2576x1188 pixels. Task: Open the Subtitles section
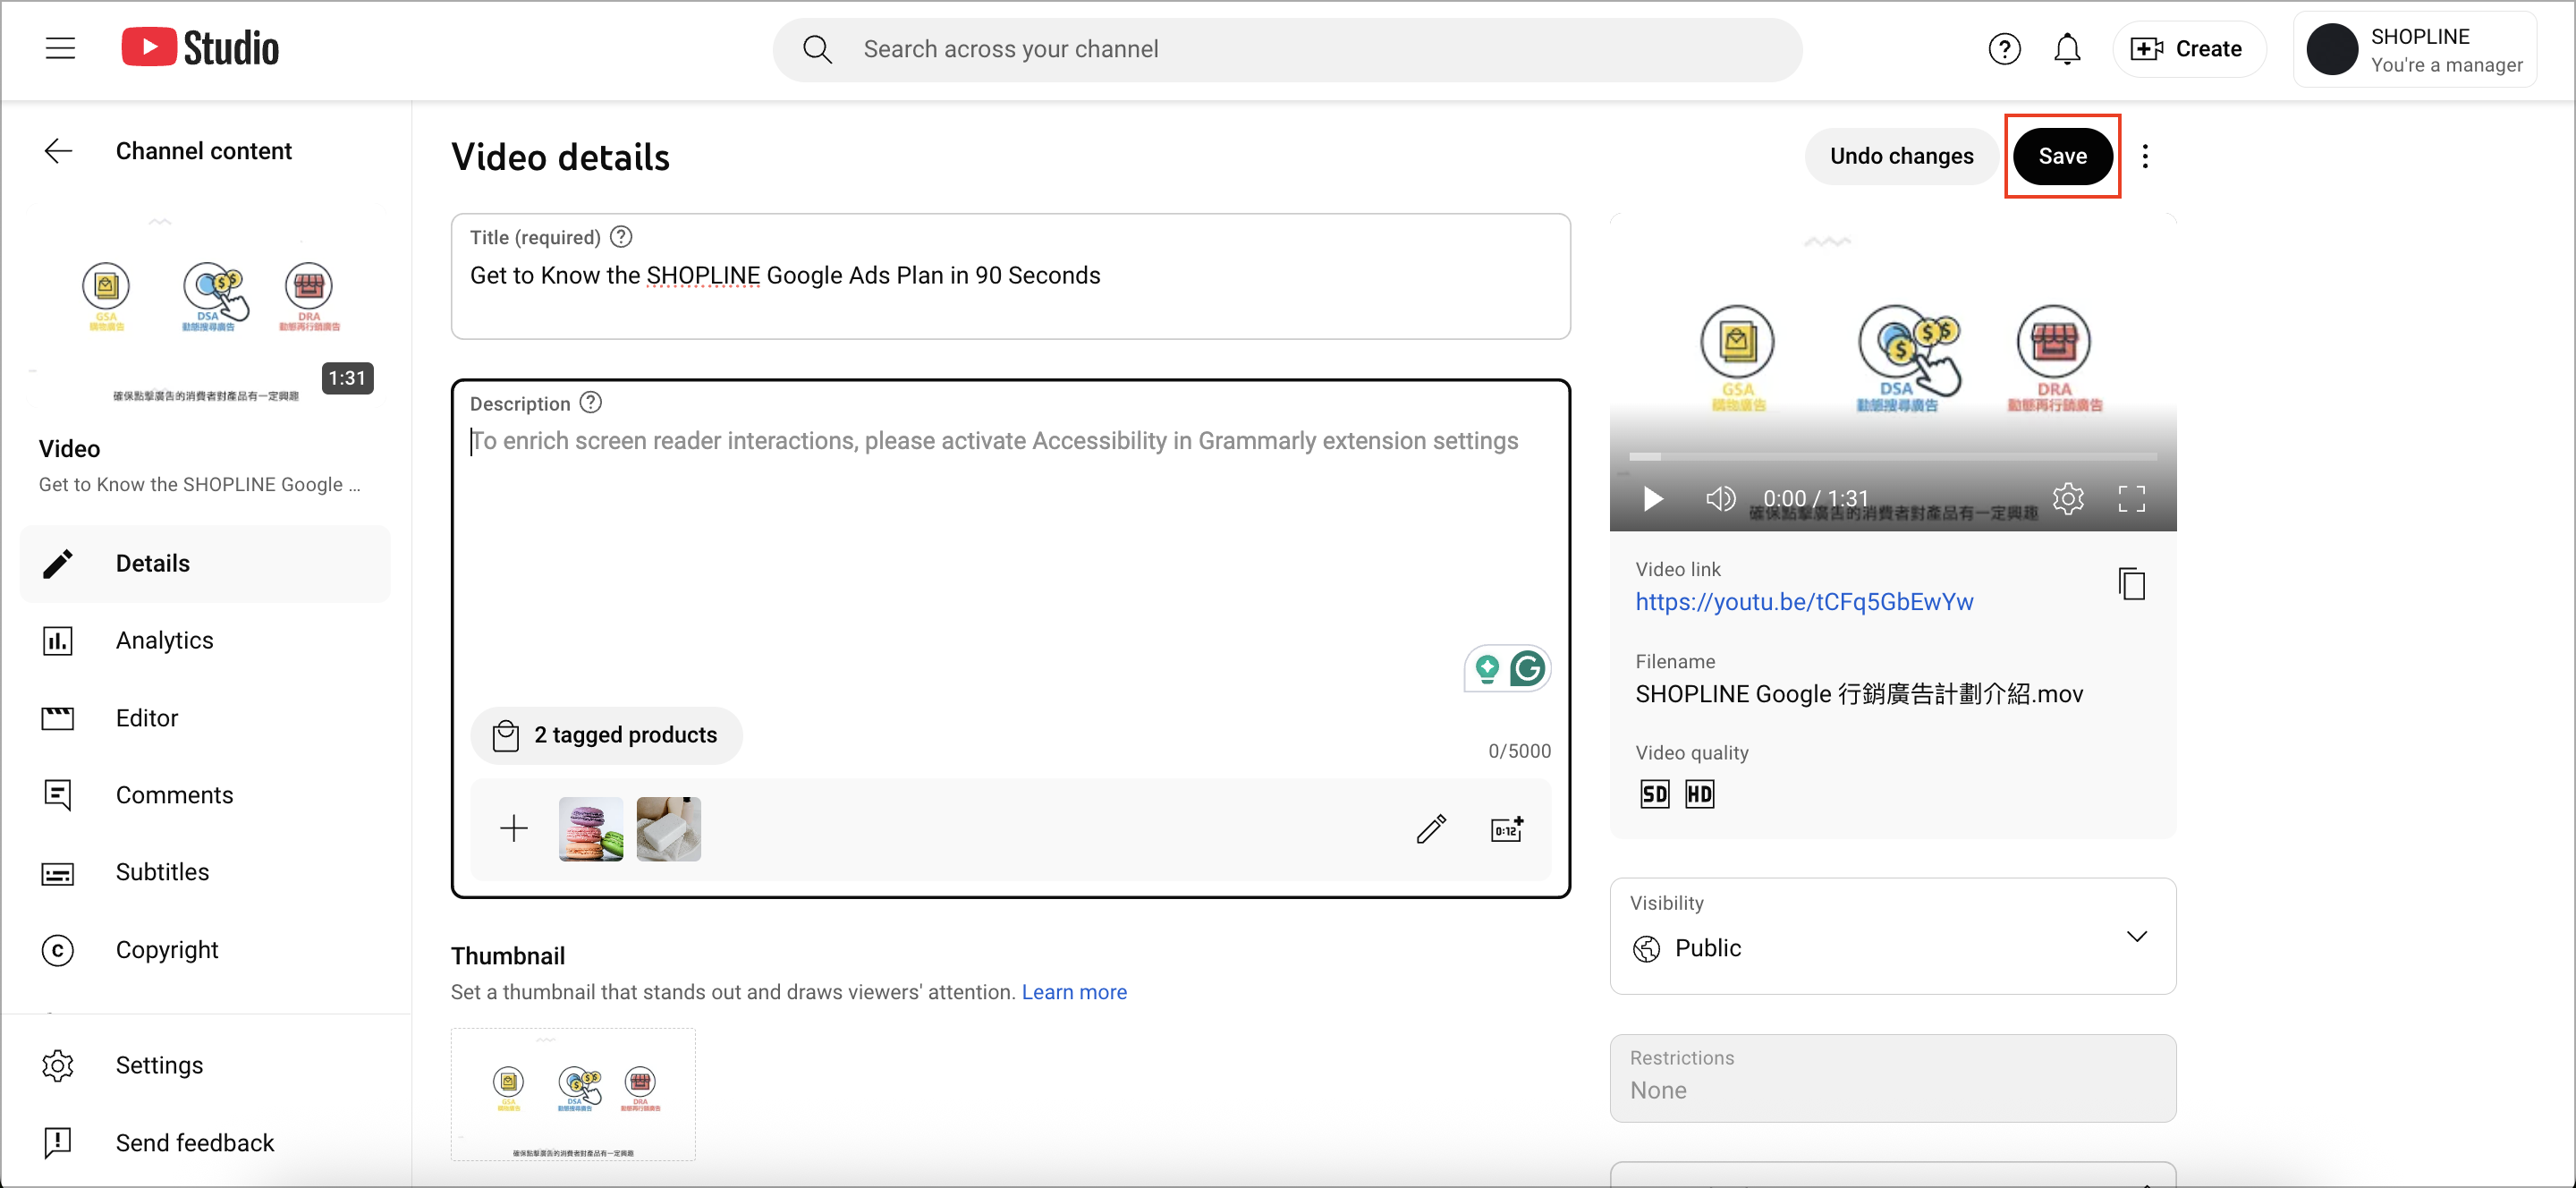[205, 872]
